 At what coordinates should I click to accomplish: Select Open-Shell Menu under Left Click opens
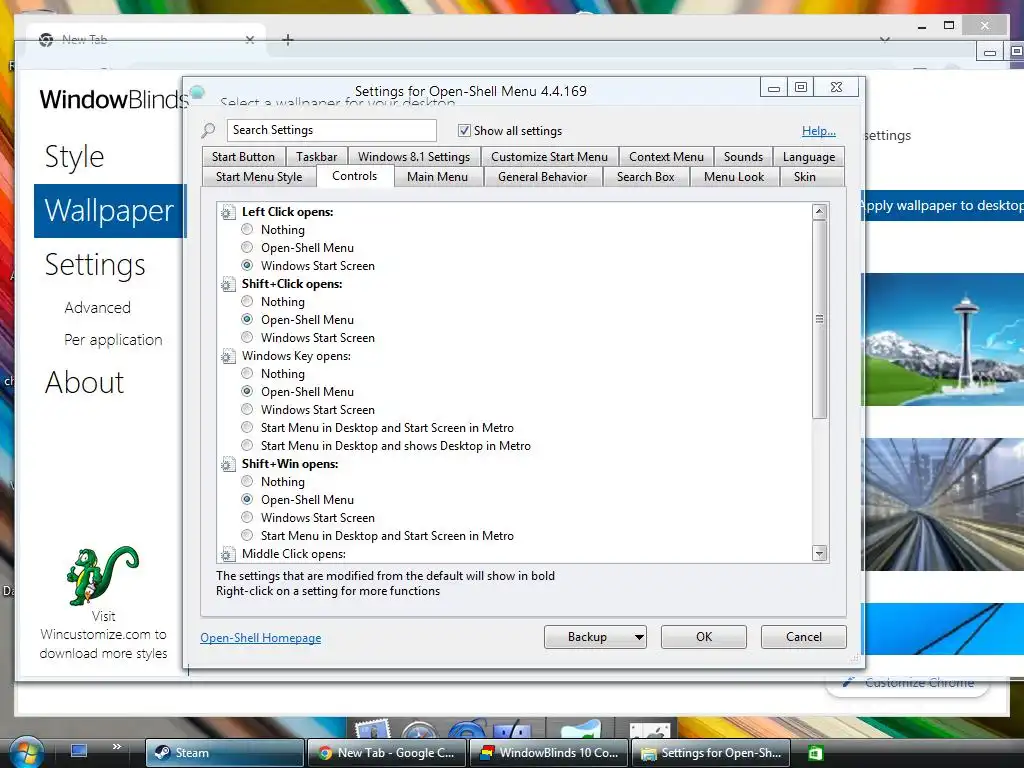click(x=247, y=248)
